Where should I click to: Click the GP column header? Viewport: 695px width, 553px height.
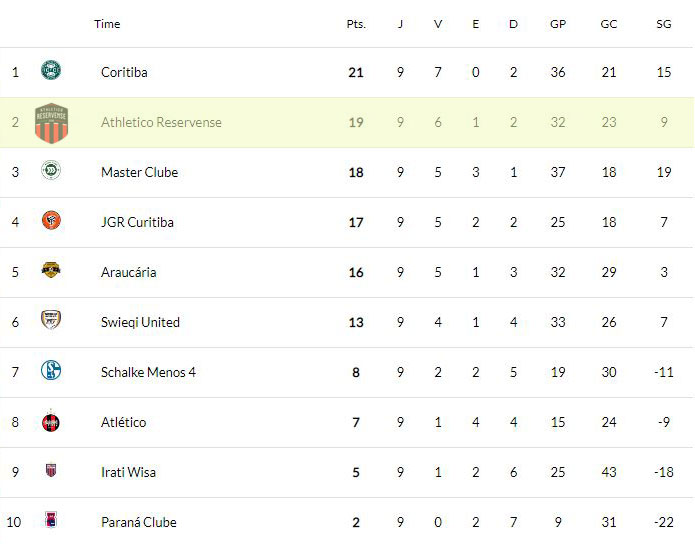click(x=558, y=24)
